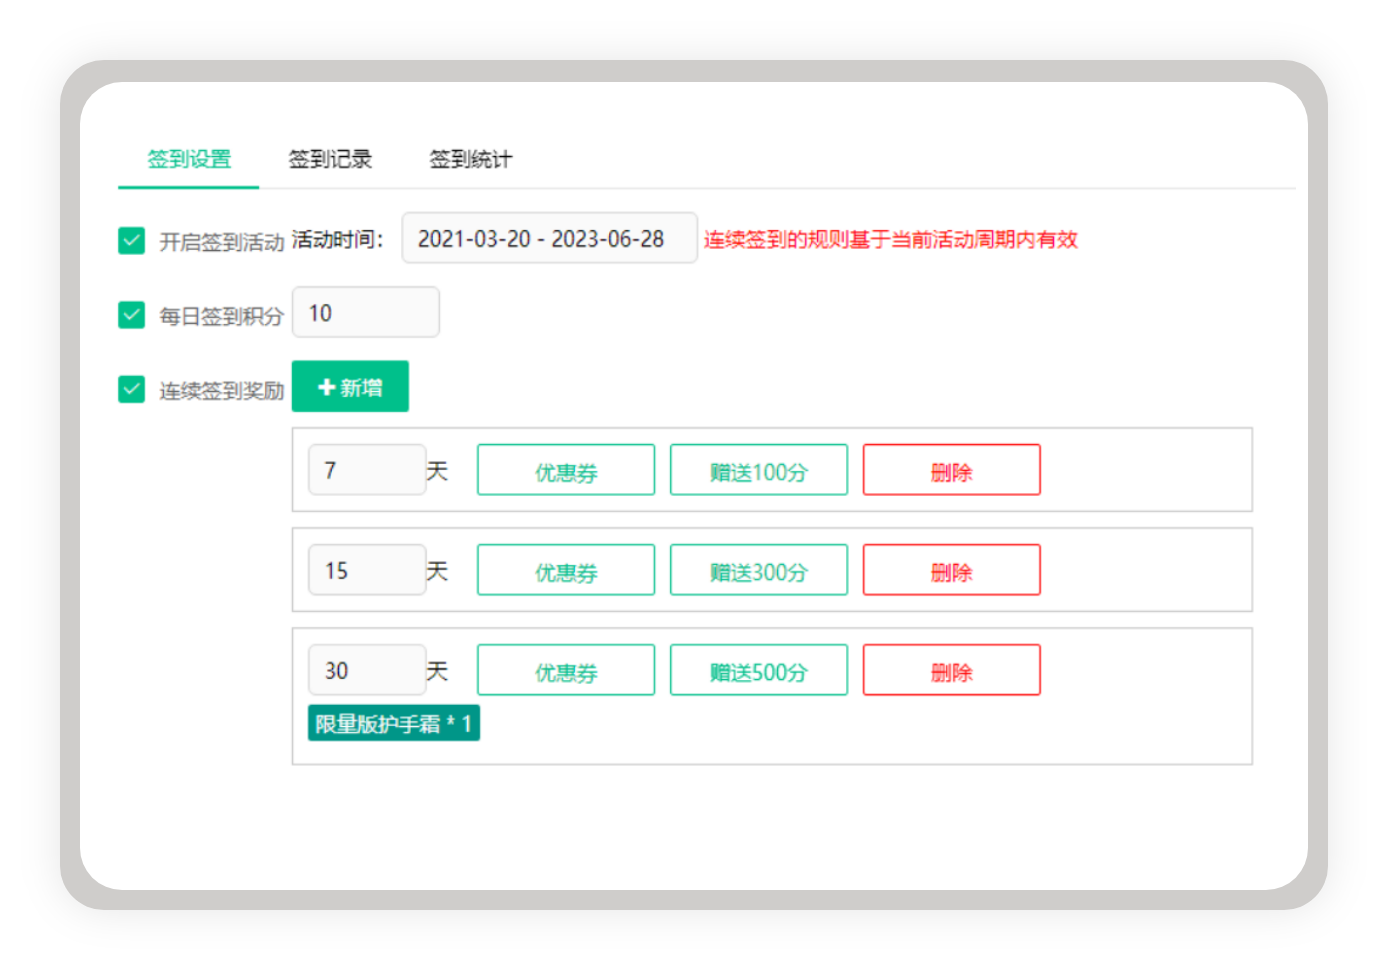Click the plus icon on the 新增 button
The image size is (1388, 970).
[x=325, y=386]
